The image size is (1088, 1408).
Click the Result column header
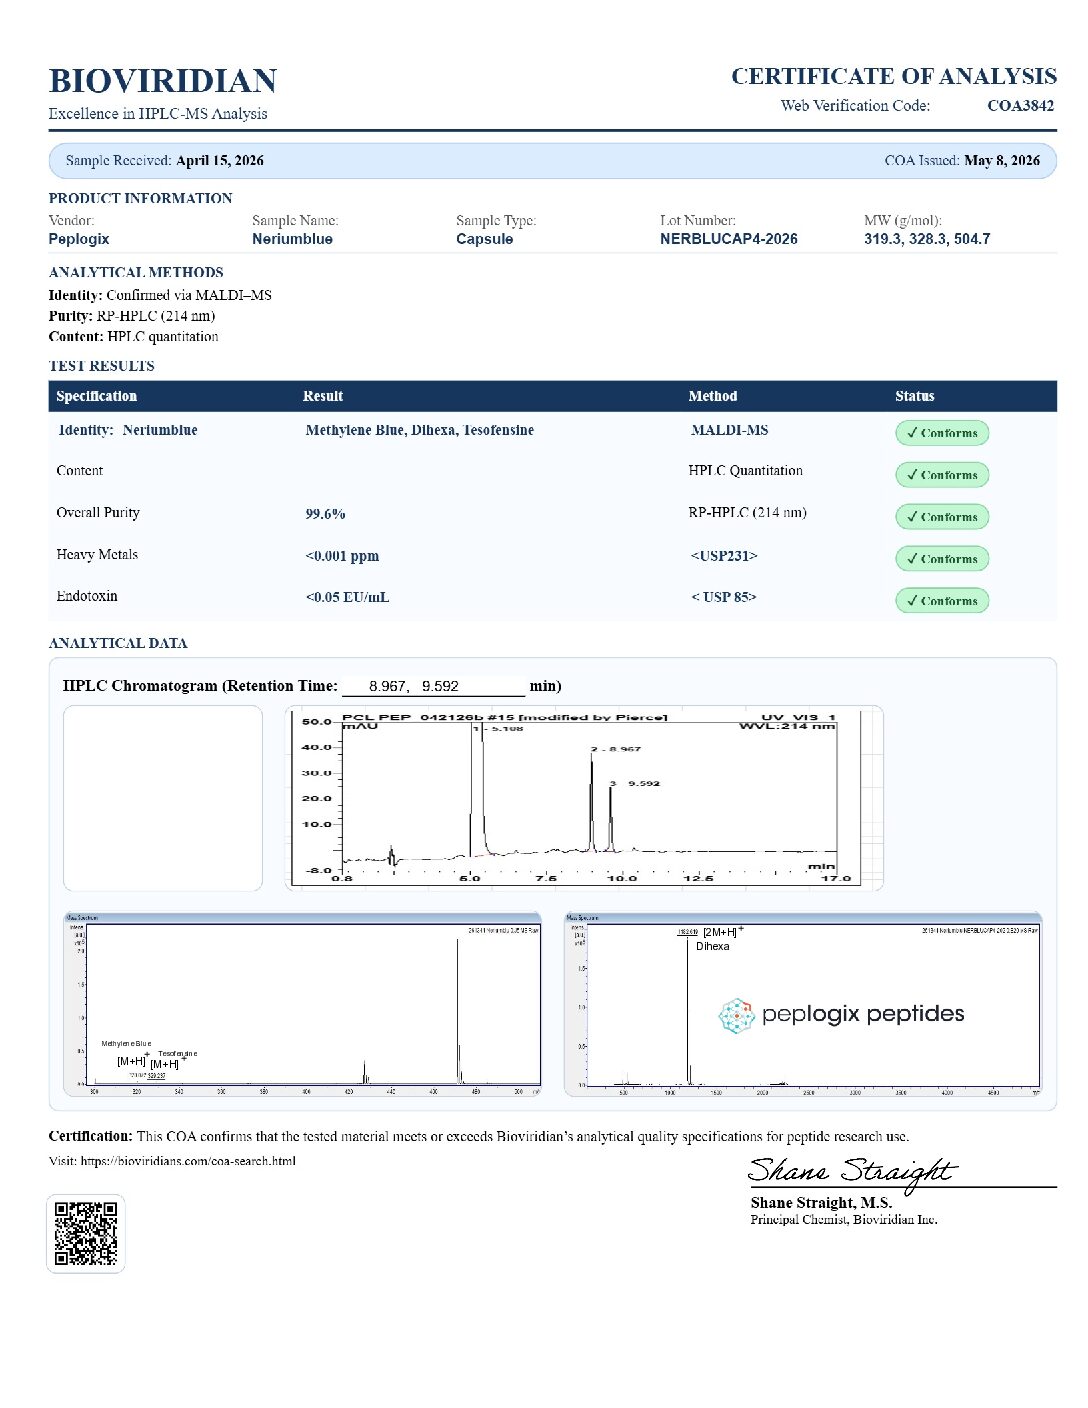point(323,396)
